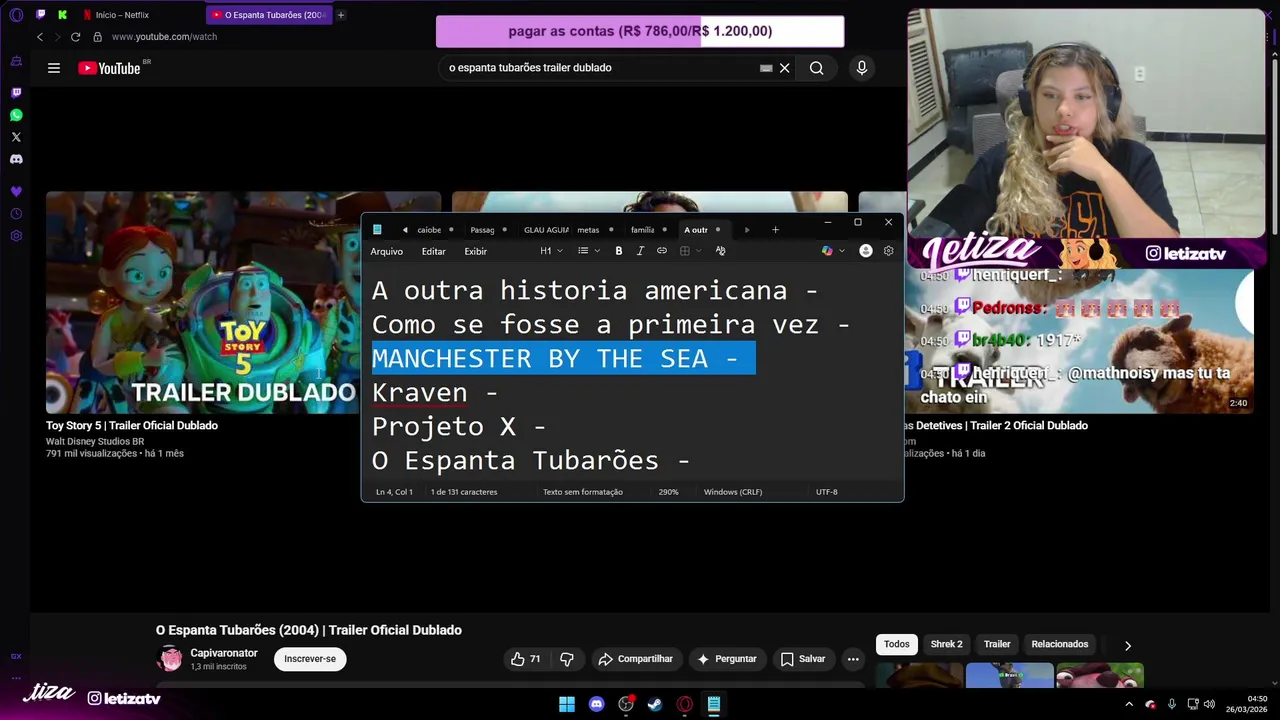Open Walt Disney Studios BR channel
This screenshot has height=720, width=1280.
[x=95, y=441]
